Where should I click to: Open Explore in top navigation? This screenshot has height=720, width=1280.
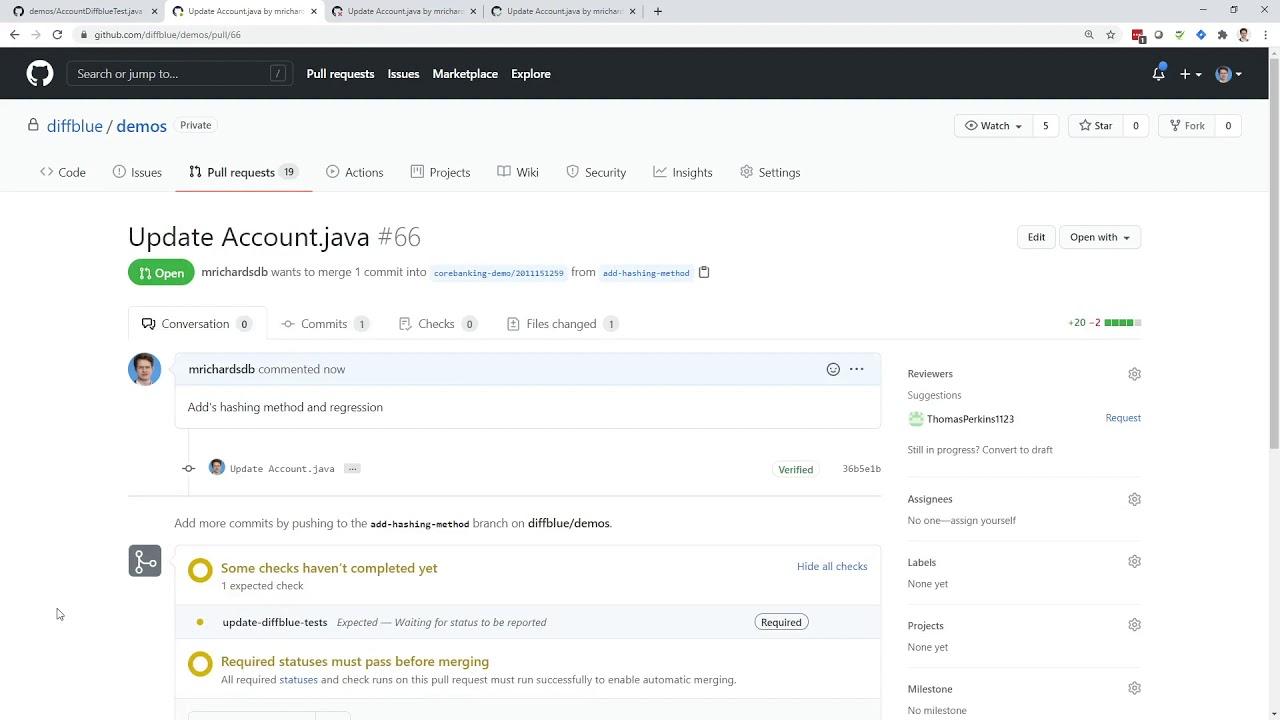(x=531, y=74)
